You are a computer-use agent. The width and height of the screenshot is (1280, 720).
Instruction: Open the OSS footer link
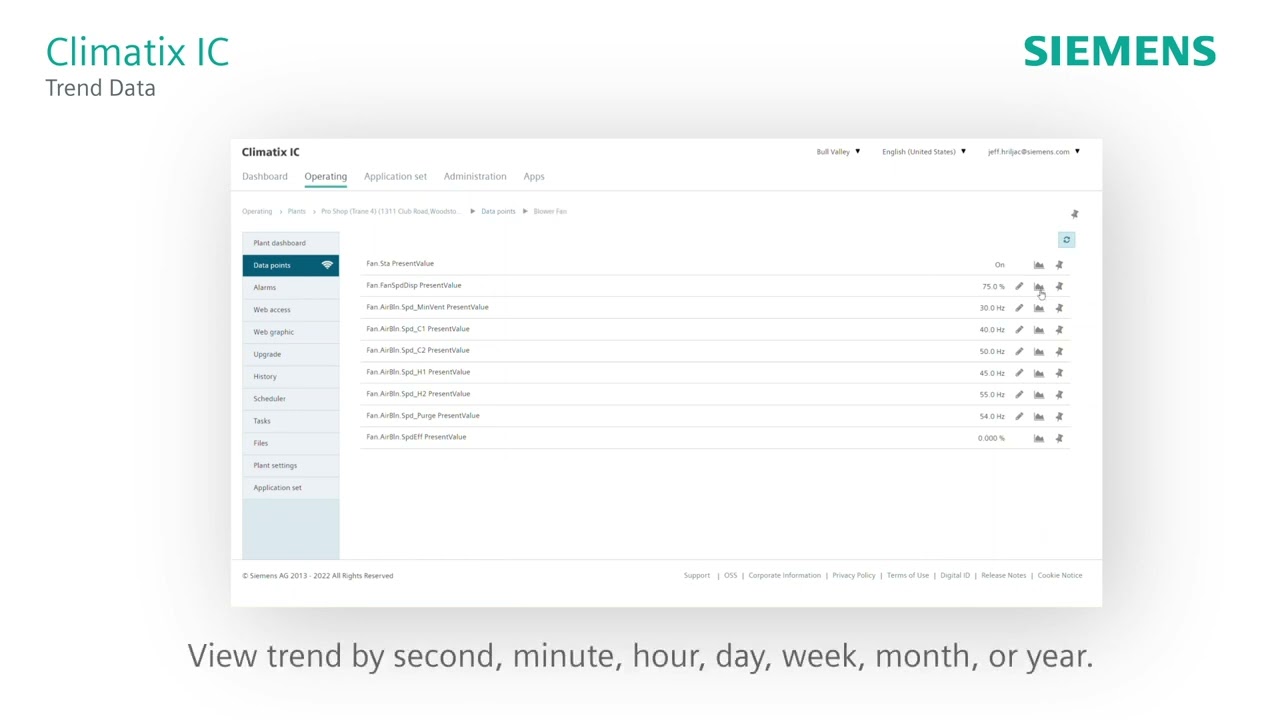pyautogui.click(x=731, y=576)
